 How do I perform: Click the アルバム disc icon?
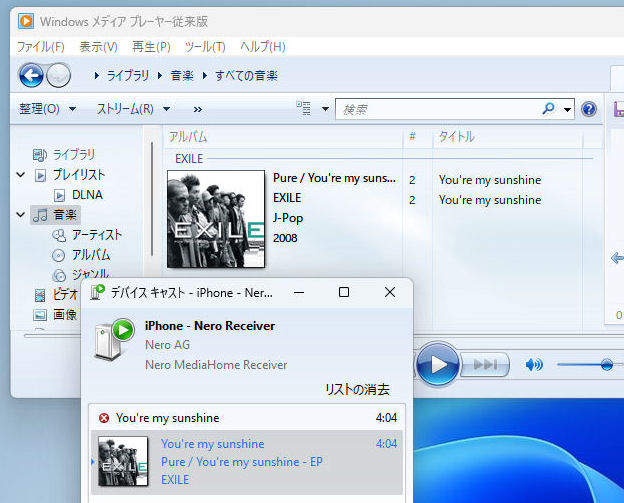click(x=58, y=255)
